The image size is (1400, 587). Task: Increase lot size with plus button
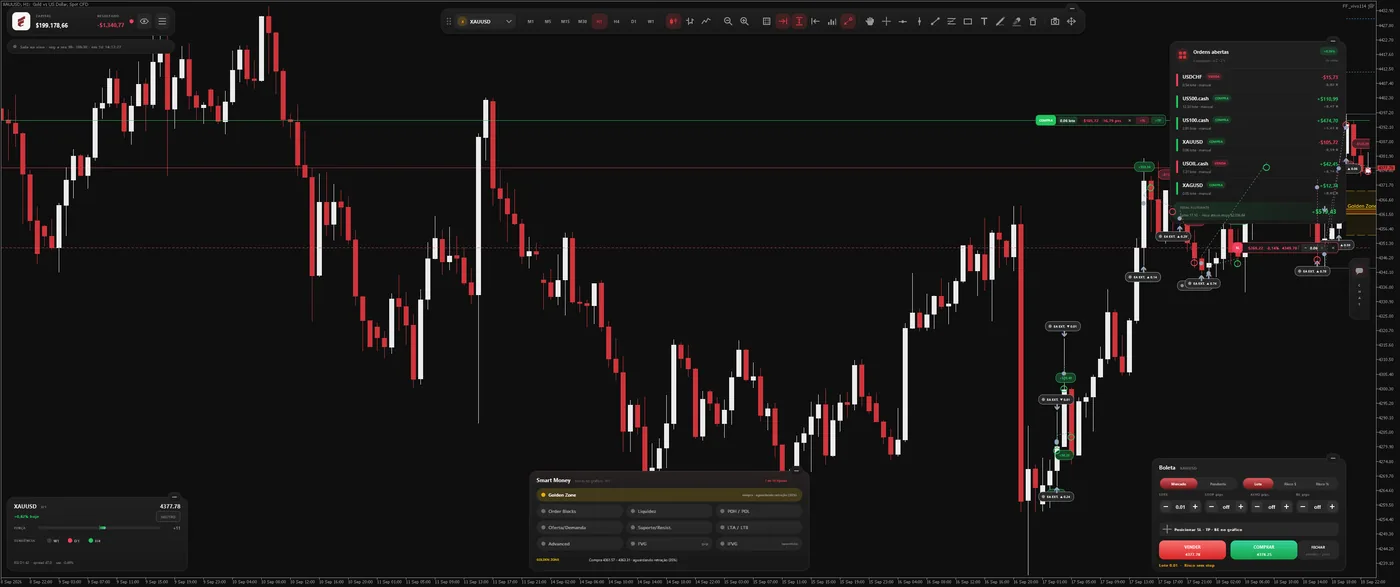(x=1195, y=507)
